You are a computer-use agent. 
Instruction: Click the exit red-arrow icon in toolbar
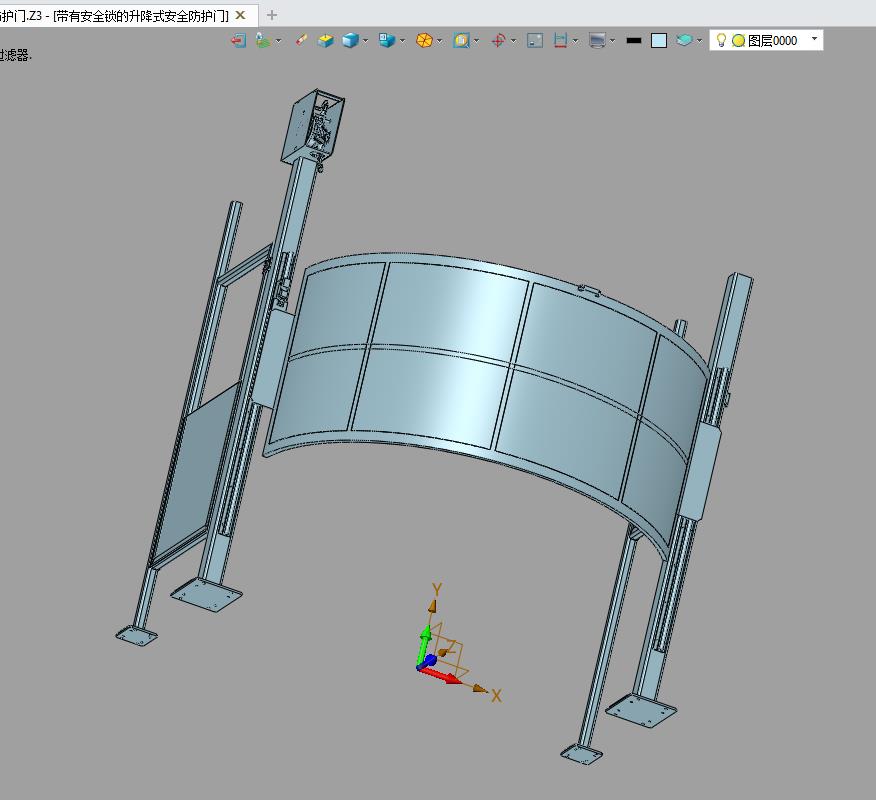[x=239, y=40]
